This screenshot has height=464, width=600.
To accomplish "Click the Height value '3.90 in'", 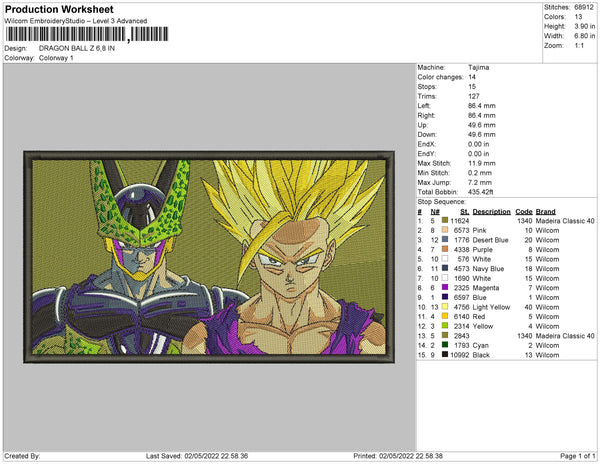I will (584, 26).
